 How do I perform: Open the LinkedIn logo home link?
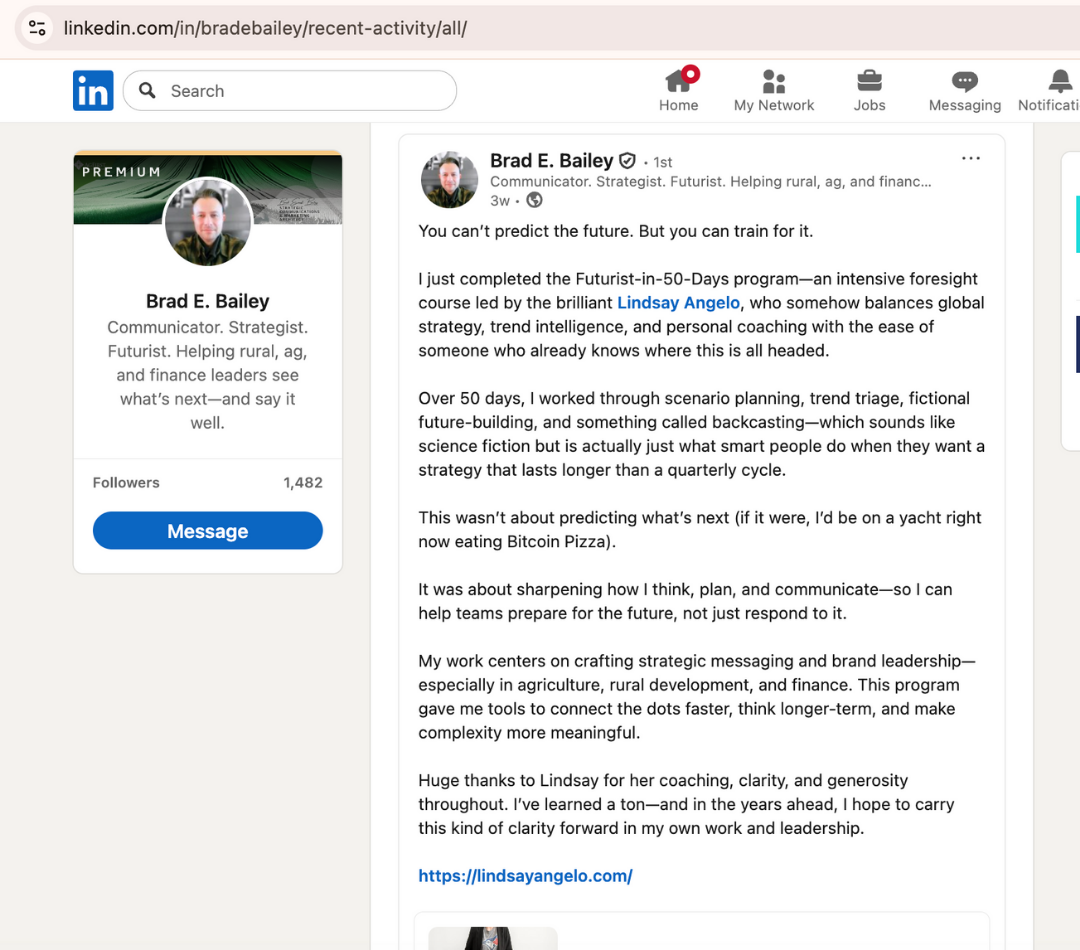[93, 90]
